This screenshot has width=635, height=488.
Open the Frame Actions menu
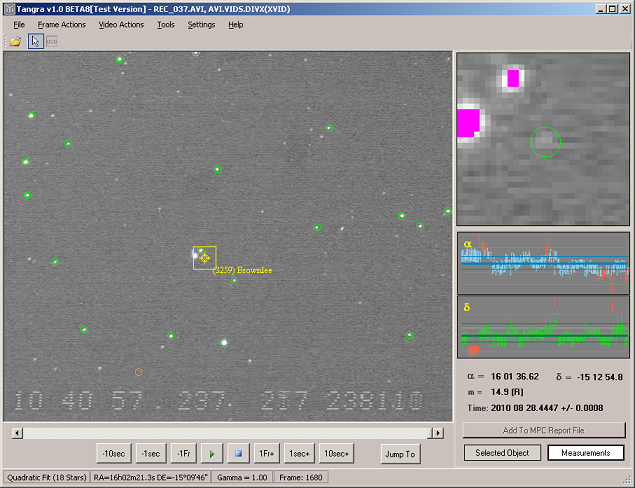(x=62, y=25)
